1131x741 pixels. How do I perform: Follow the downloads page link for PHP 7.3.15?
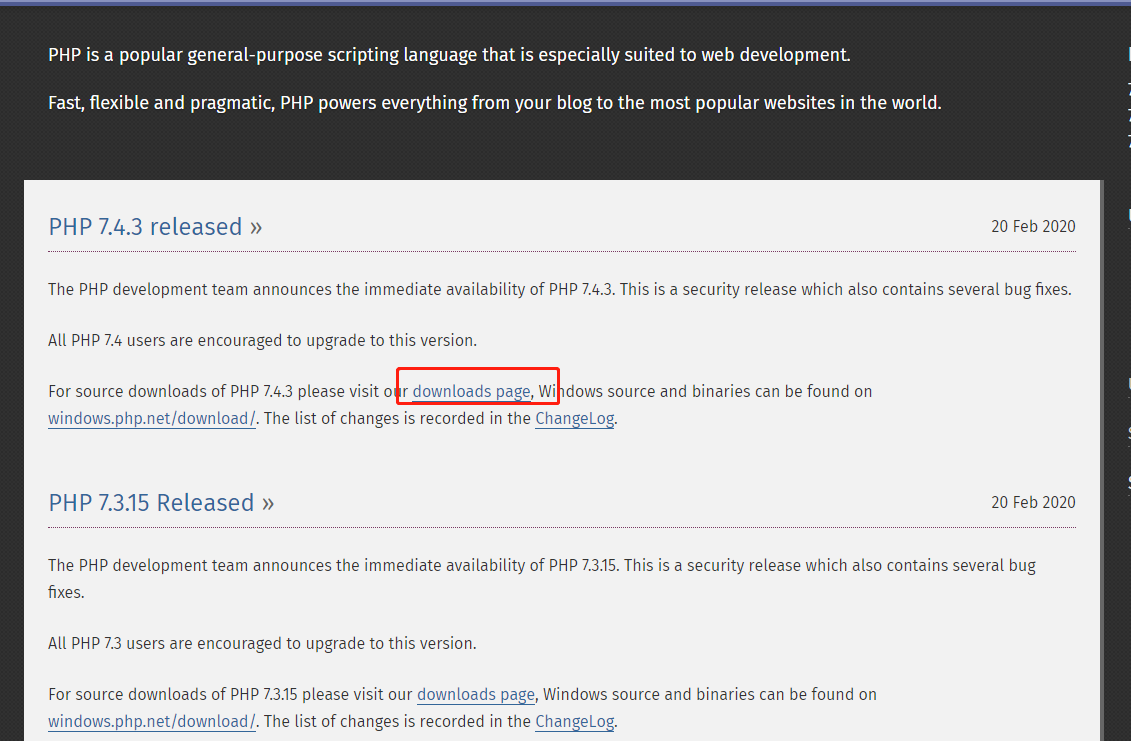476,694
